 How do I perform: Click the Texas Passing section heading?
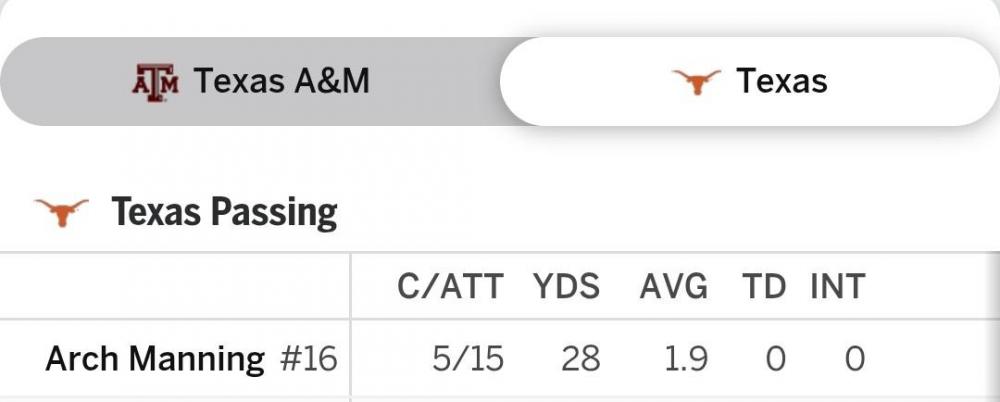click(224, 212)
